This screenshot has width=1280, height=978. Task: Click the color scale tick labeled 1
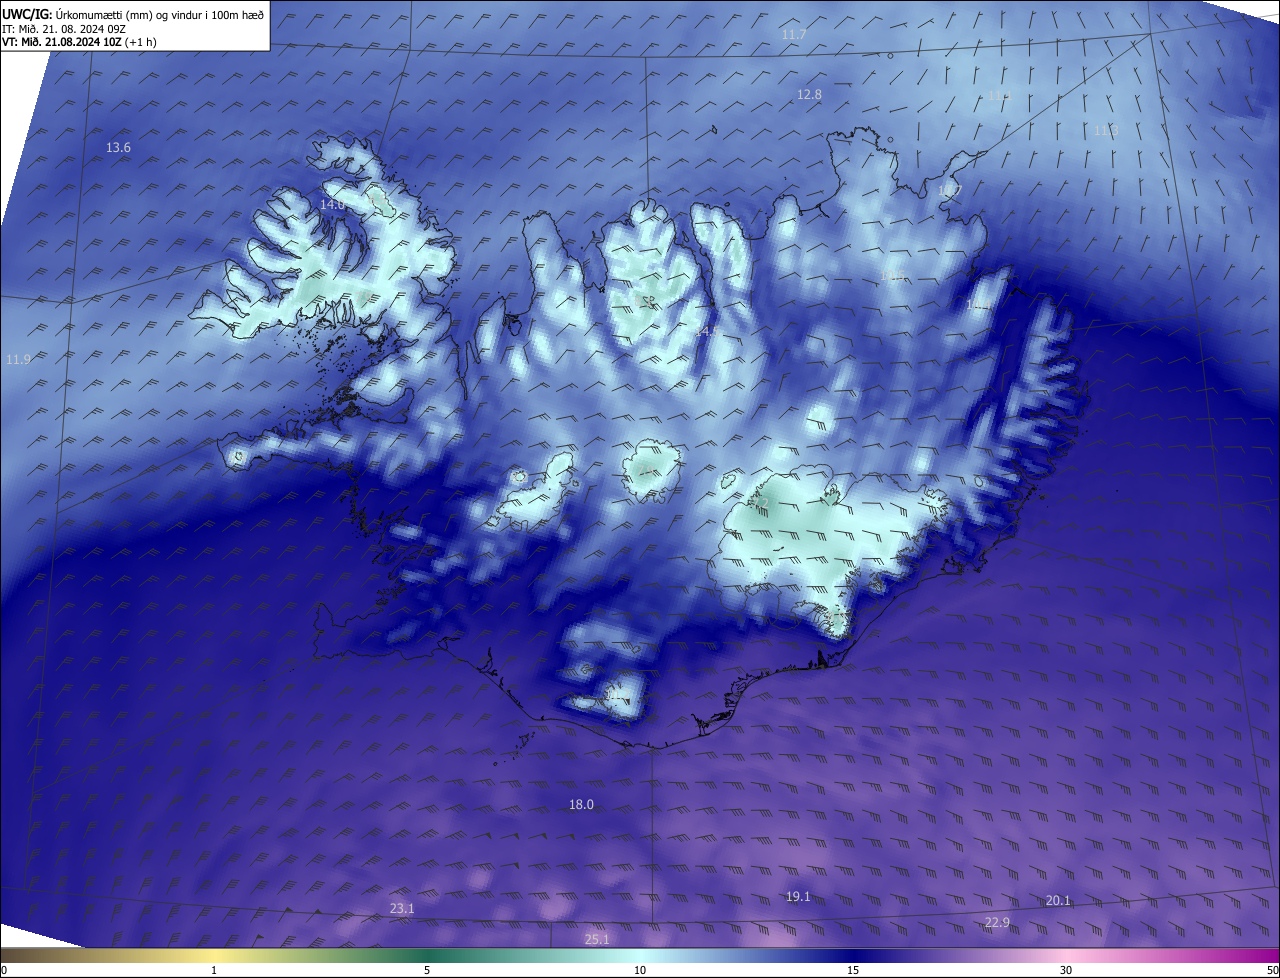[214, 970]
